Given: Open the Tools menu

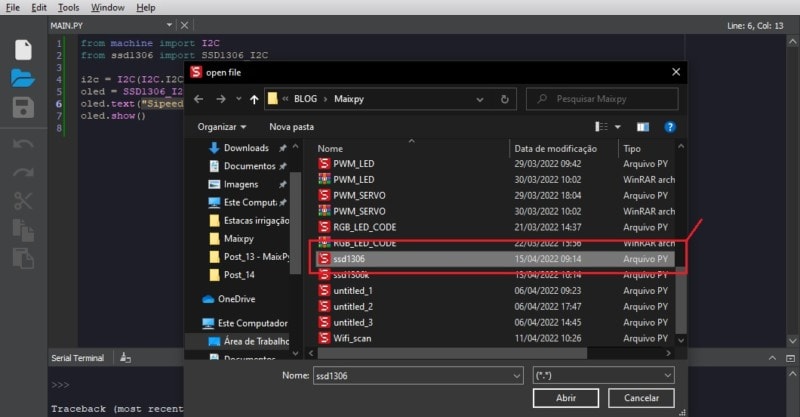Looking at the screenshot, I should point(68,7).
